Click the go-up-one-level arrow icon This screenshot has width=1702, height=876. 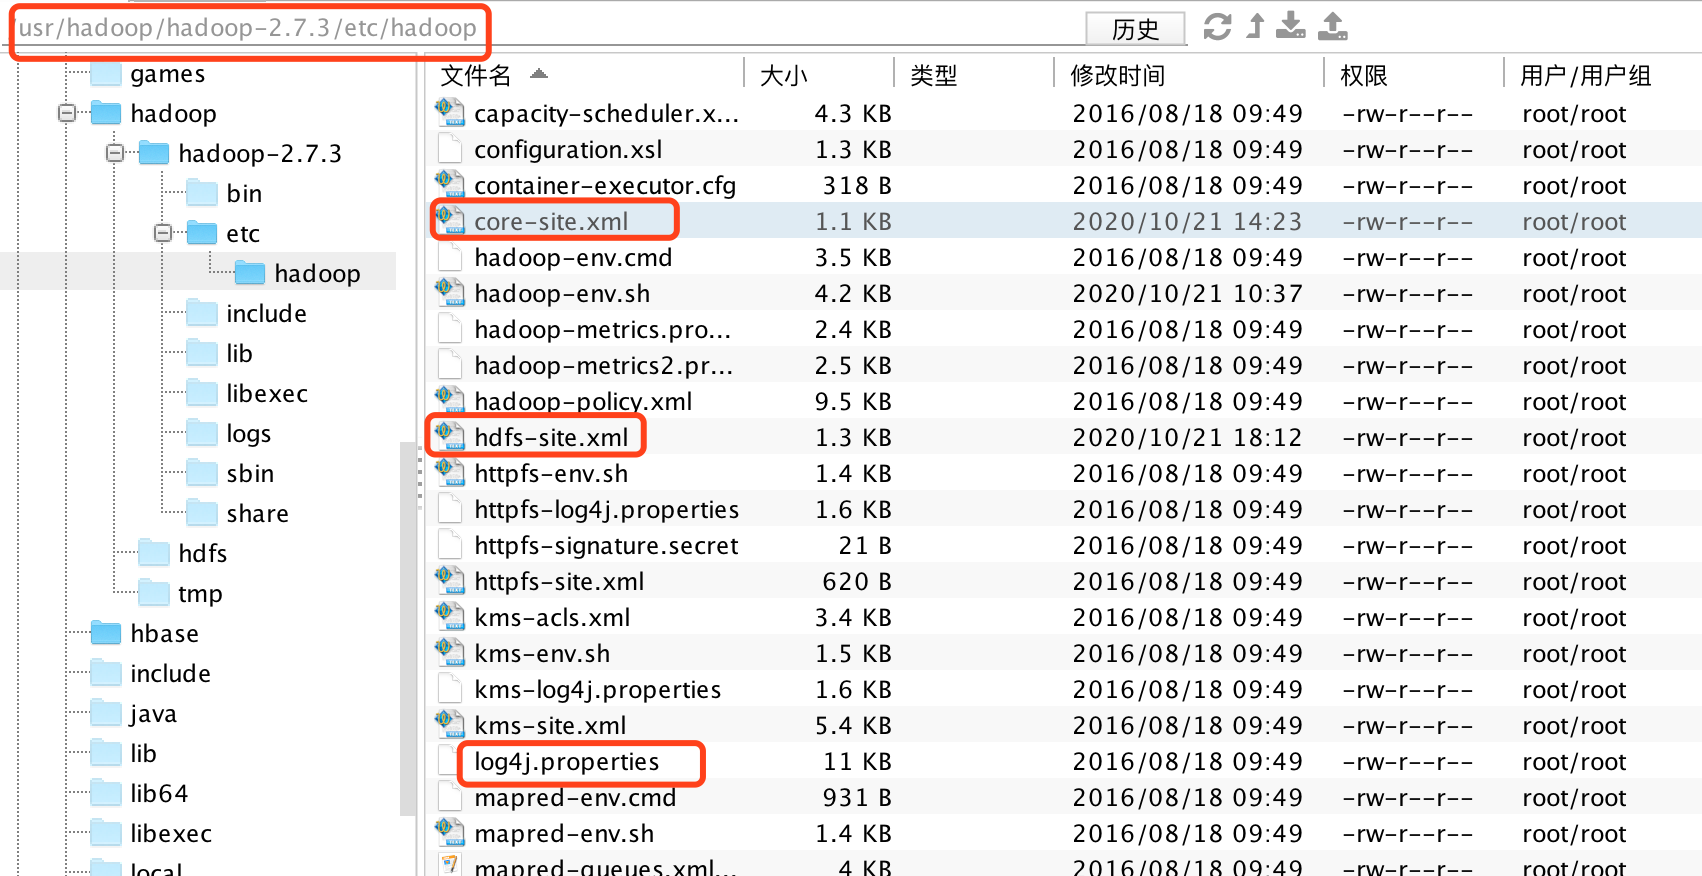pyautogui.click(x=1256, y=26)
